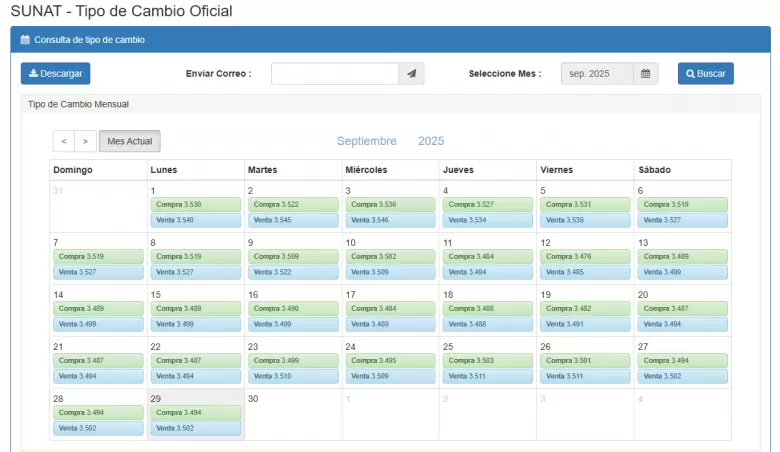Send email with paper plane icon
The width and height of the screenshot is (780, 452).
(411, 74)
